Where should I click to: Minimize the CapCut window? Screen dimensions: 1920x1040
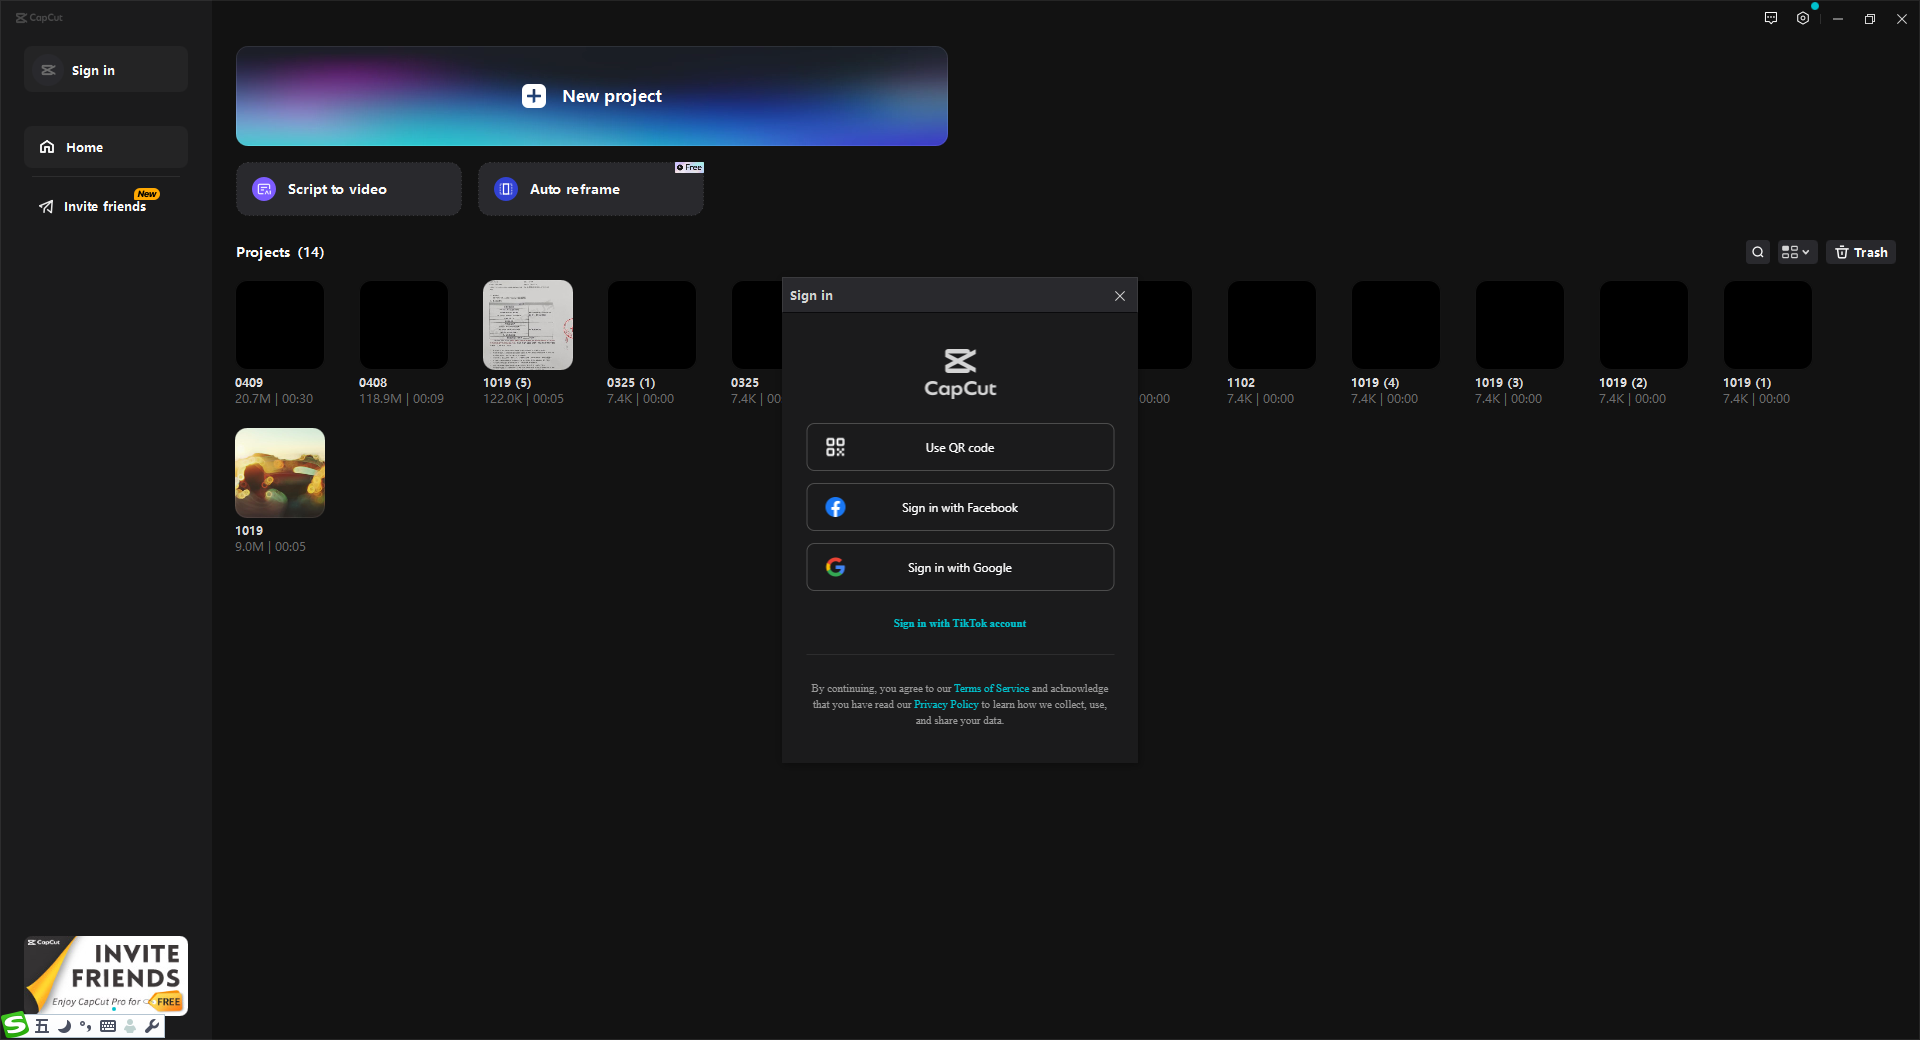(x=1838, y=19)
